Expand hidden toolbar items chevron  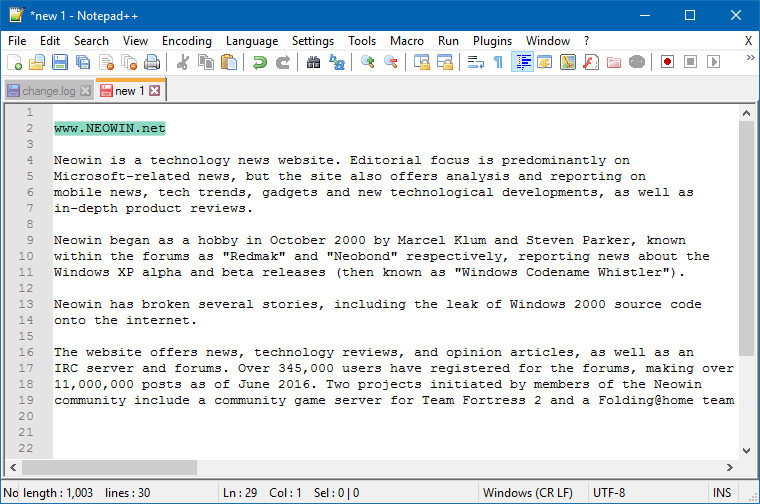(750, 58)
